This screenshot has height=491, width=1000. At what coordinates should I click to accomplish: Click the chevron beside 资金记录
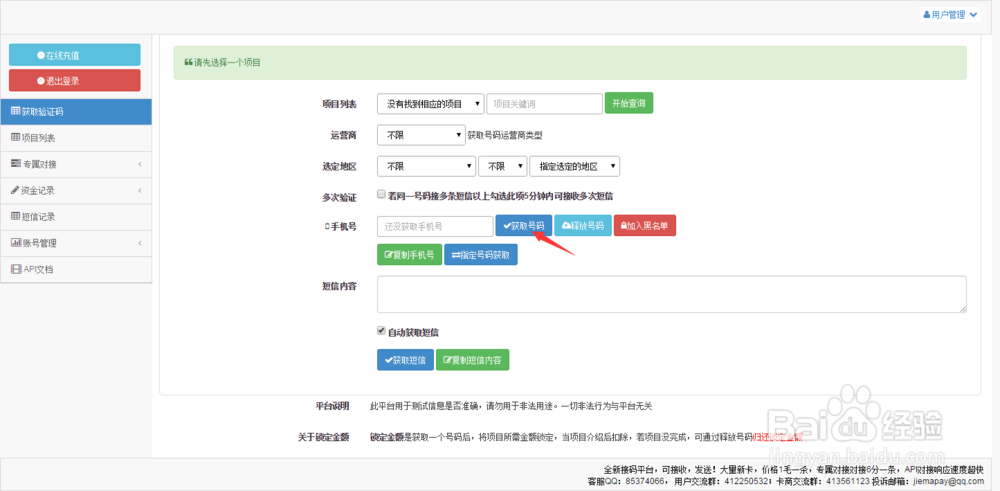tap(139, 191)
